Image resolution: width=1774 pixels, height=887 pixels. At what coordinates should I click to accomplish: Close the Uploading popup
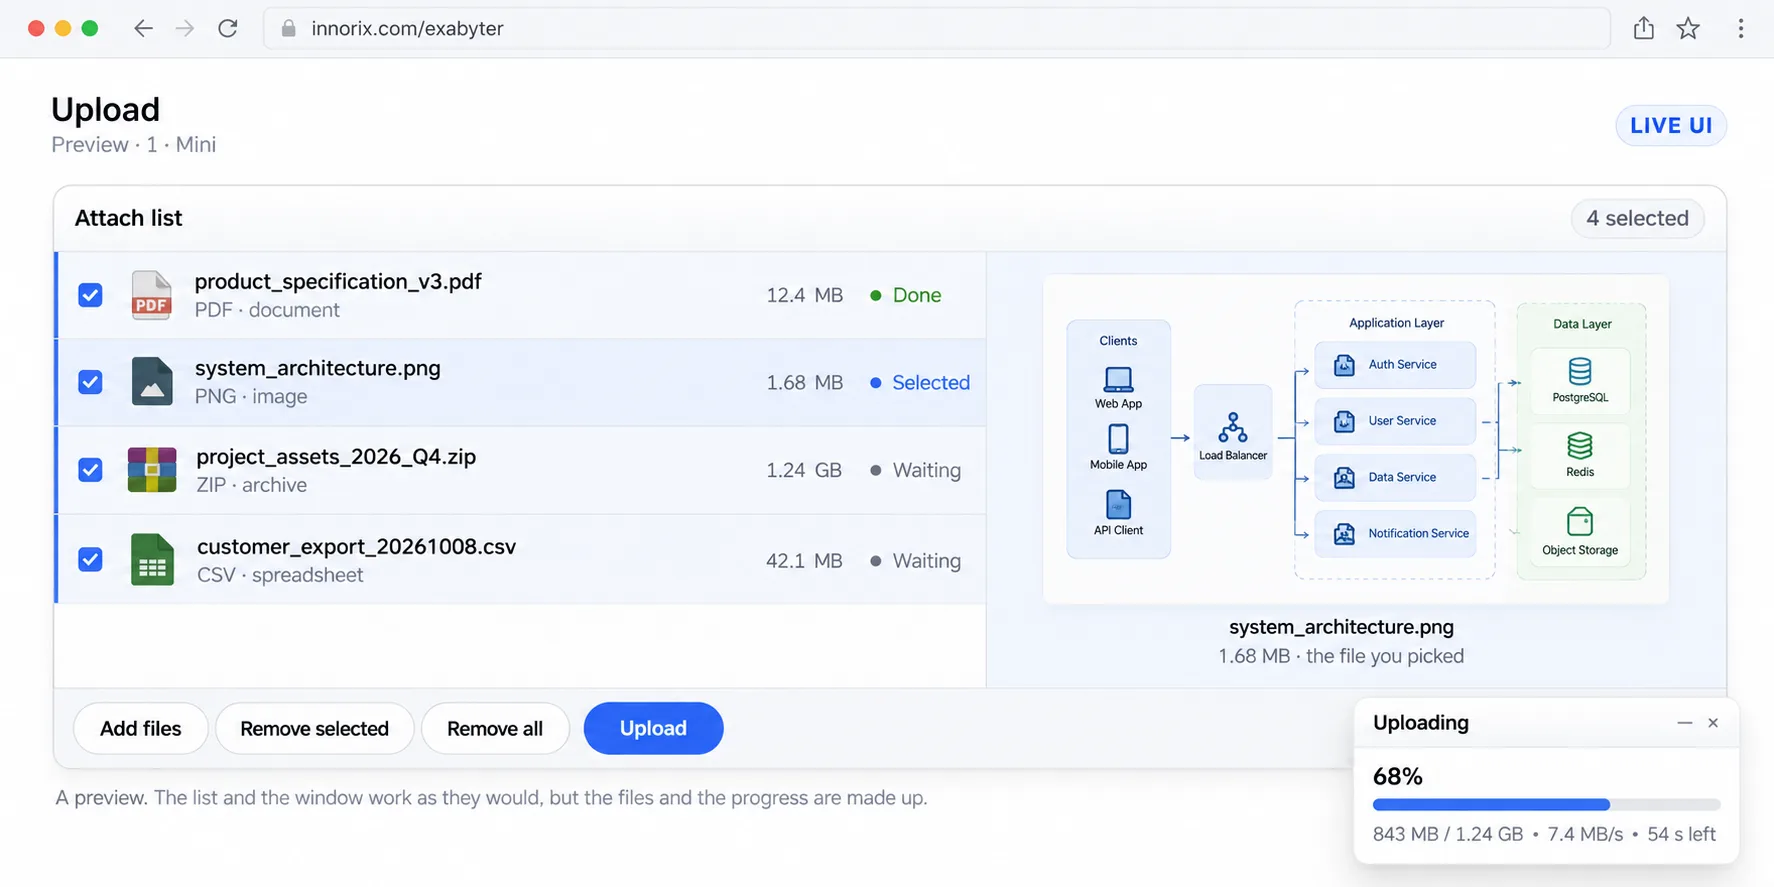click(x=1713, y=722)
